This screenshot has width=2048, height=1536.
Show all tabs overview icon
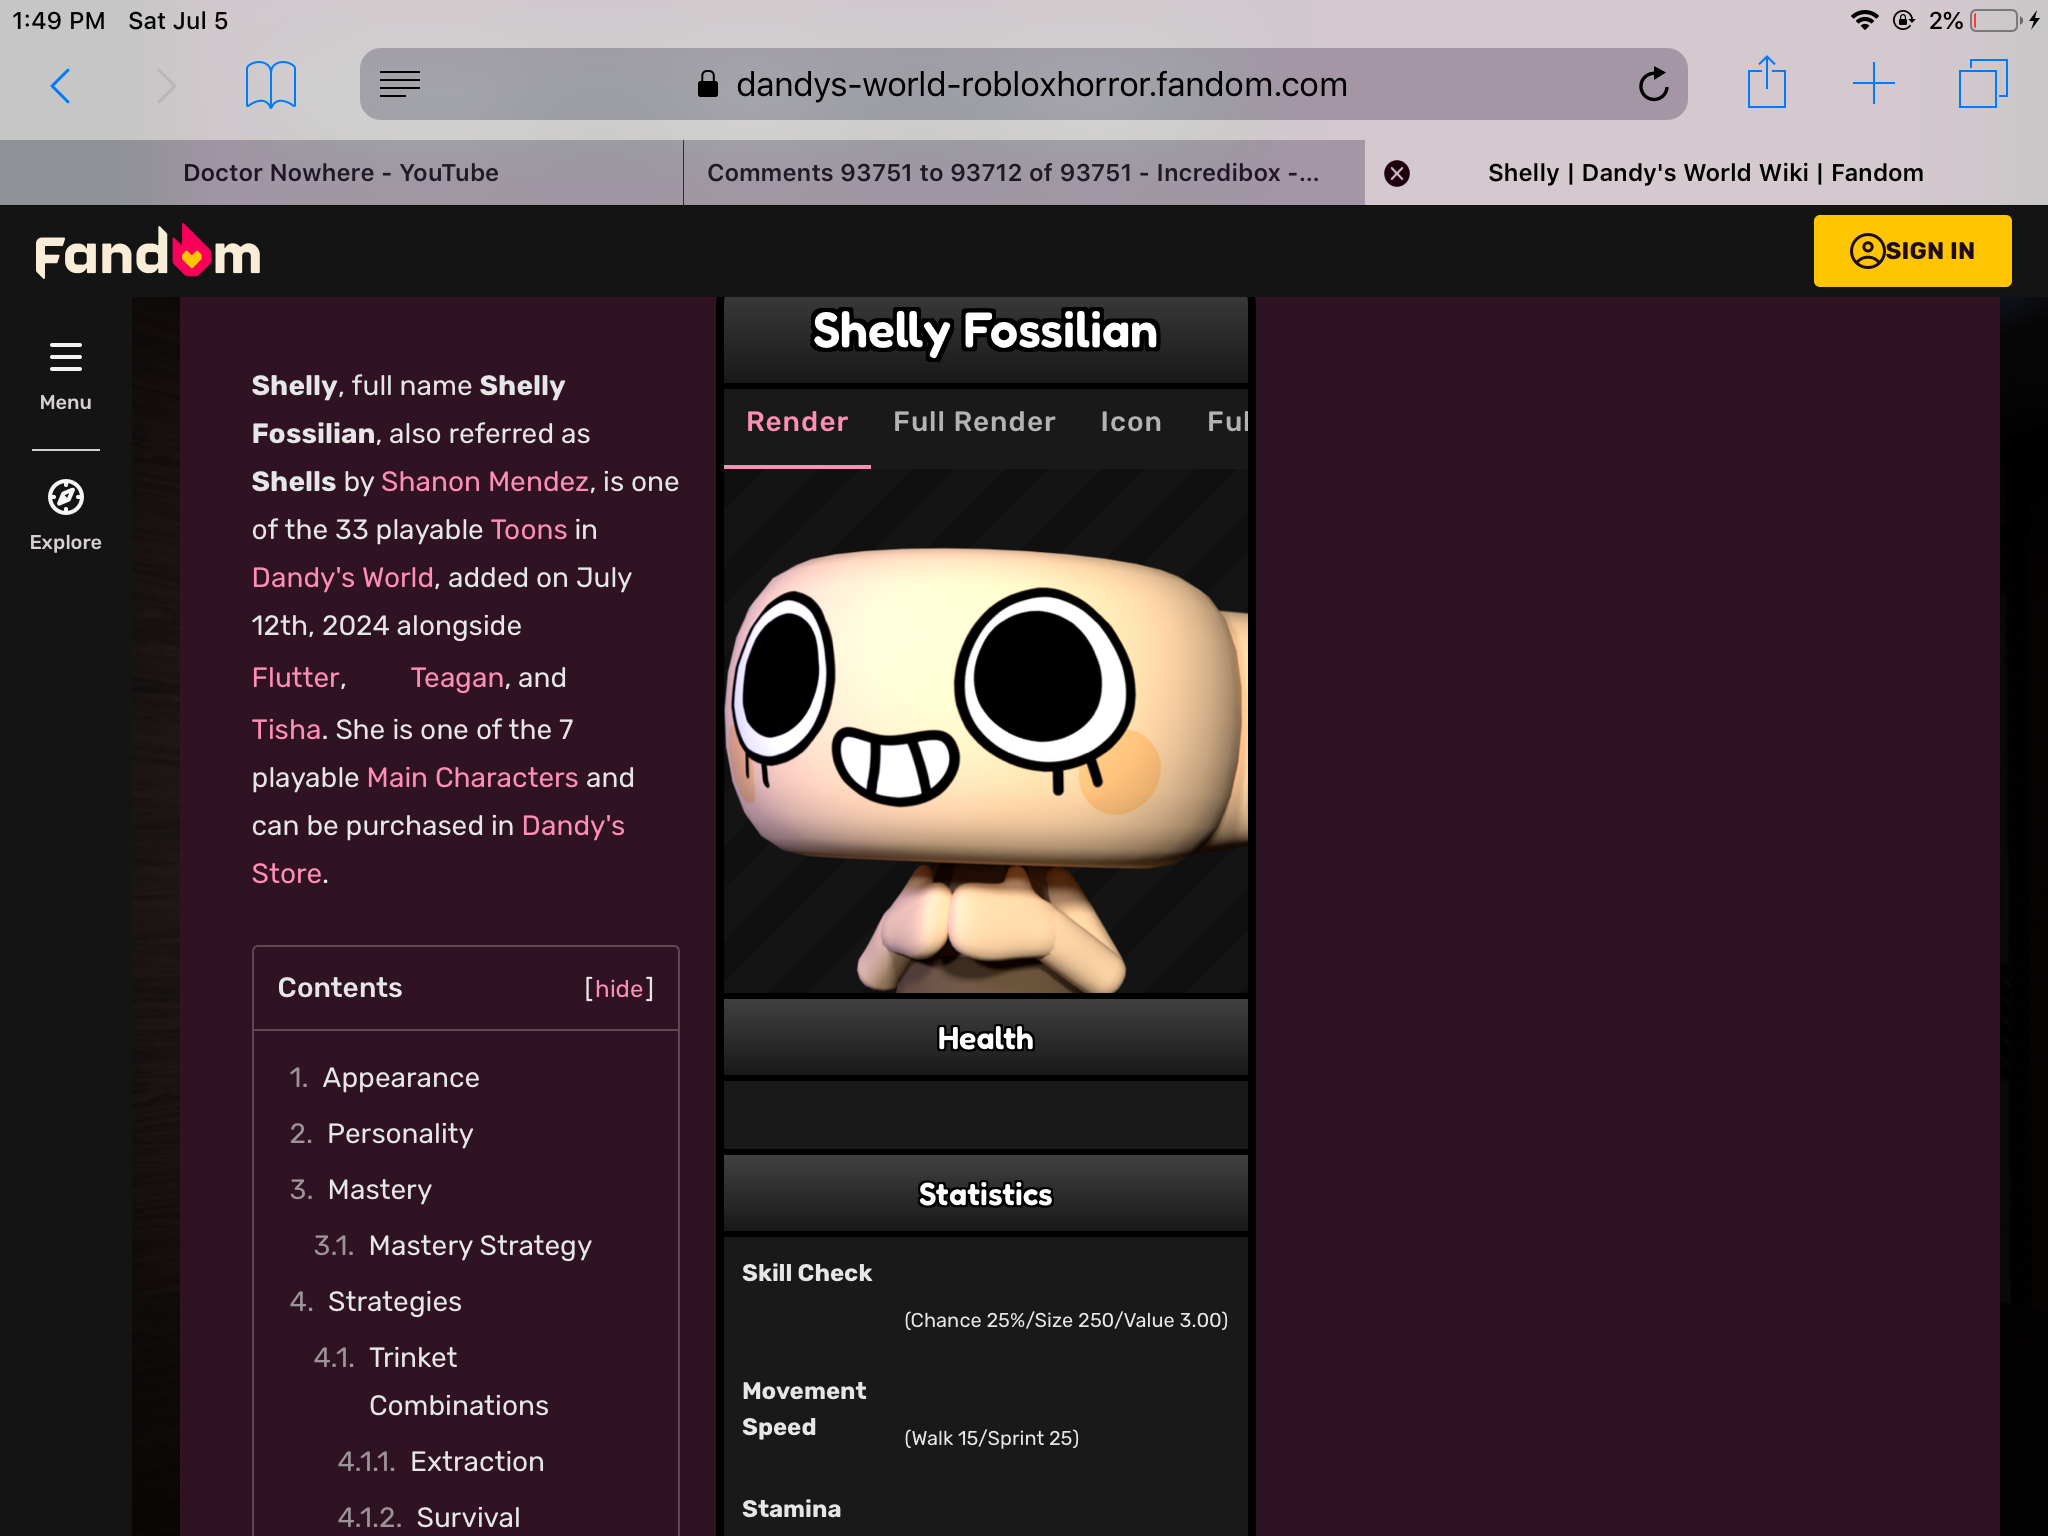1982,84
